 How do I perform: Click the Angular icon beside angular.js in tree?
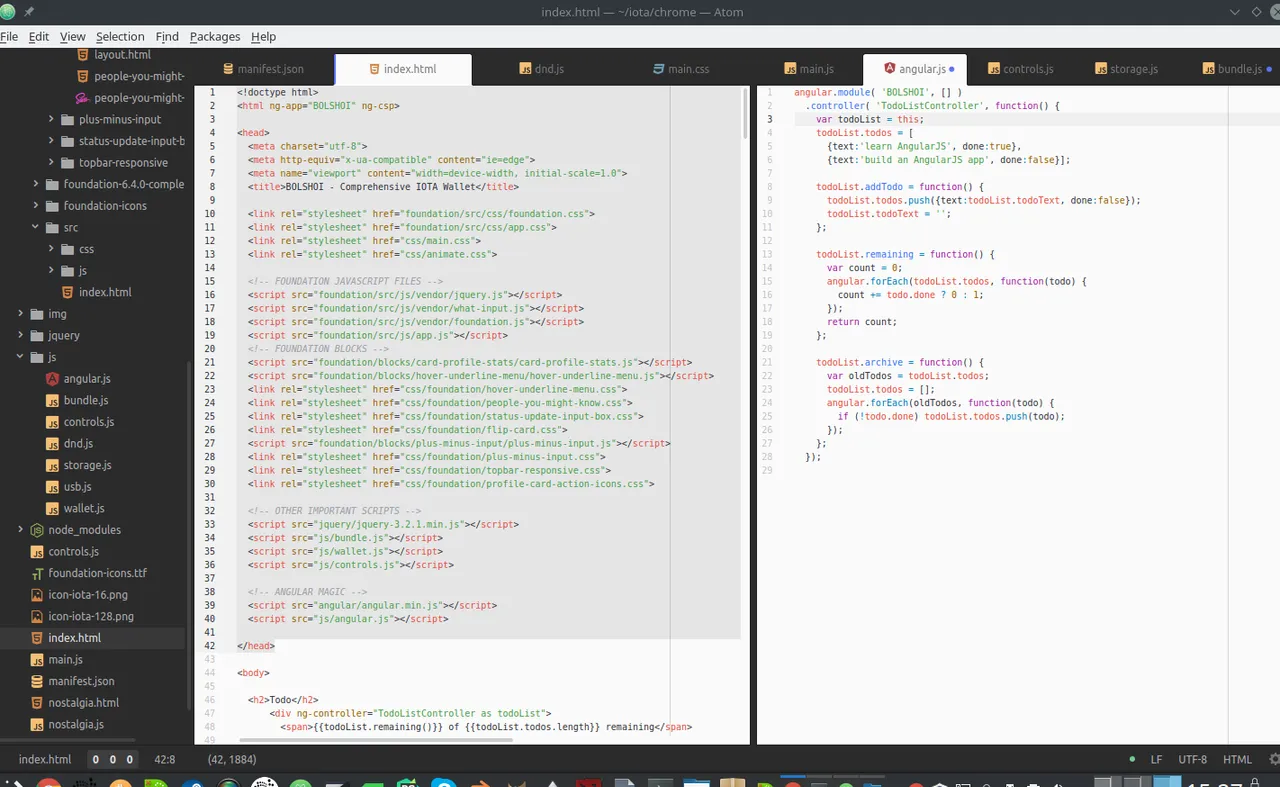53,378
